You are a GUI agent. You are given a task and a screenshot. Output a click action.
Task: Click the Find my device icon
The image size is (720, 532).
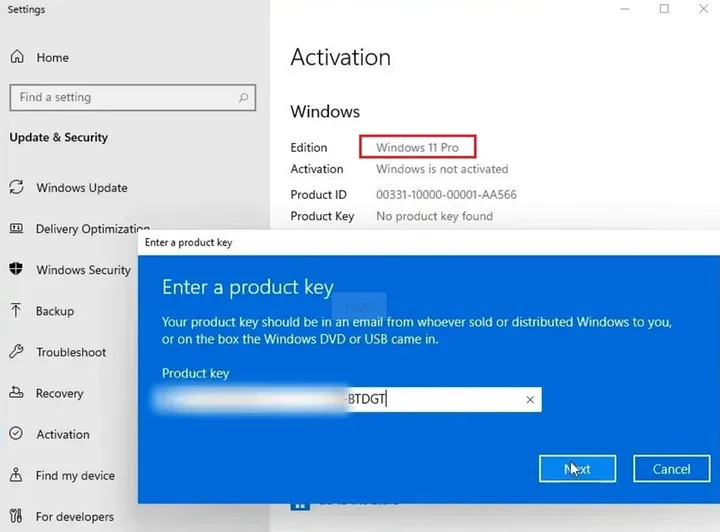coord(16,476)
